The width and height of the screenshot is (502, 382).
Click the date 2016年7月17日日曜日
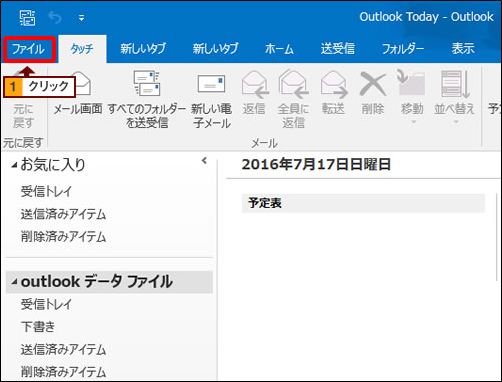tap(316, 164)
